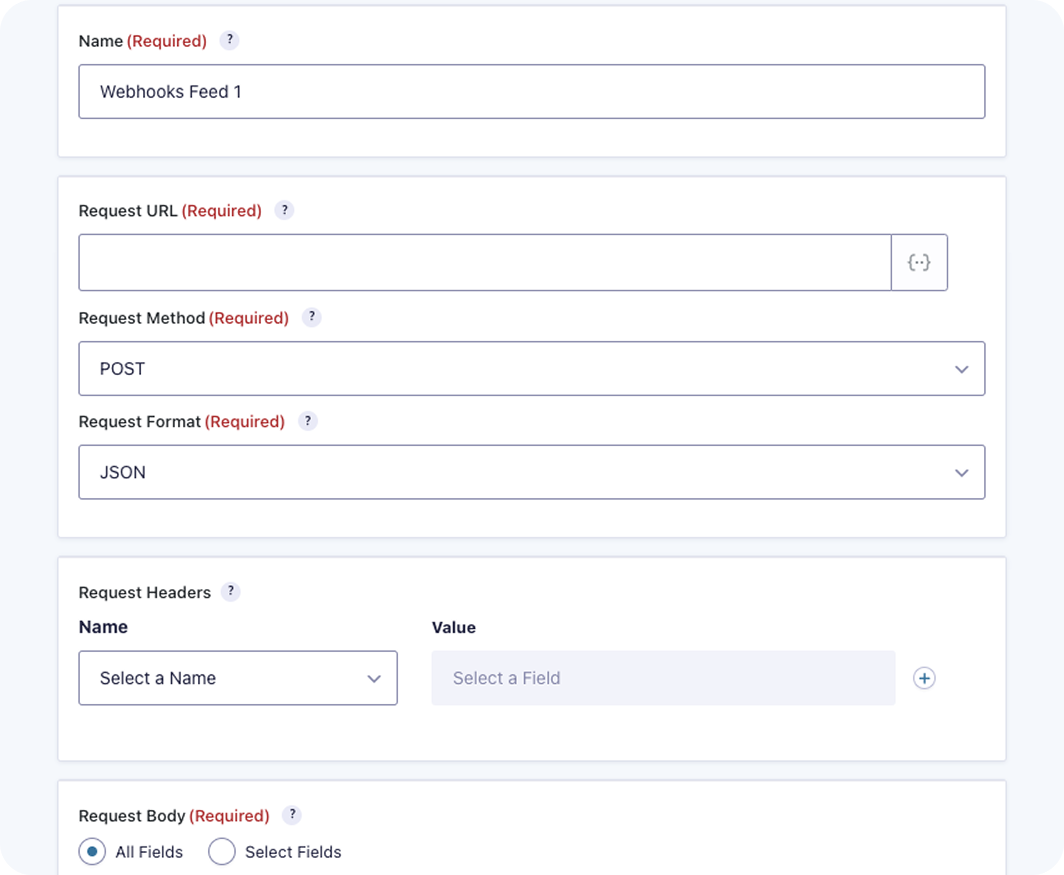Image resolution: width=1064 pixels, height=875 pixels.
Task: Focus the empty Request URL text field
Action: click(x=484, y=263)
